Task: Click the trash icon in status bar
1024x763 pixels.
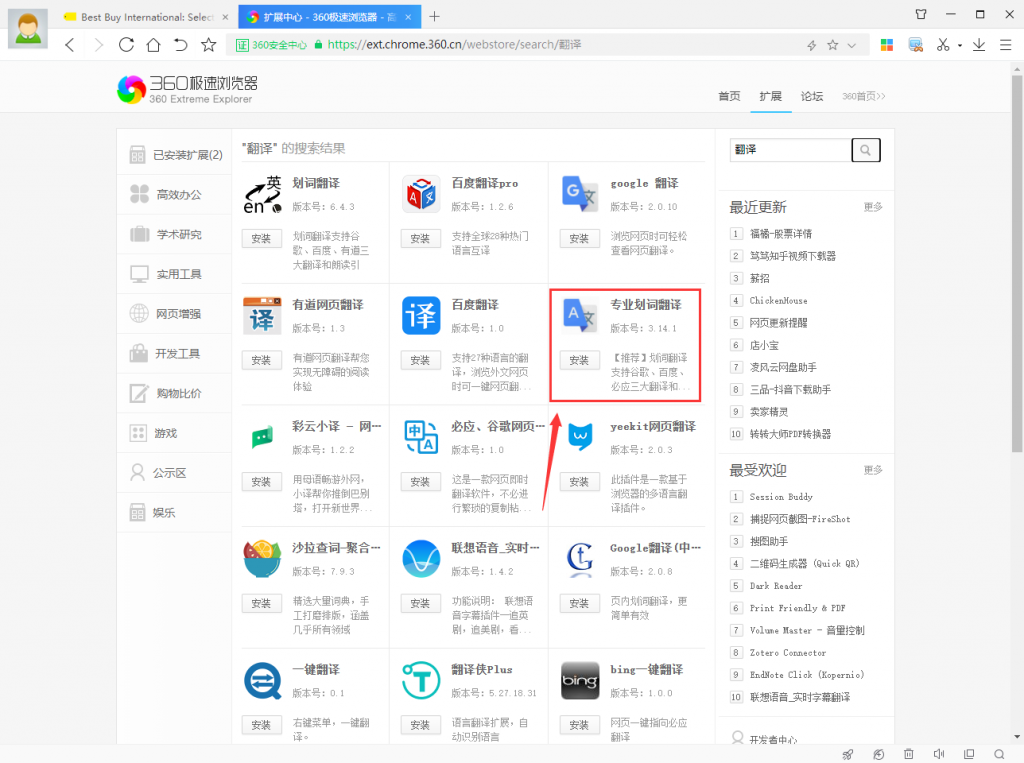Action: coord(908,754)
